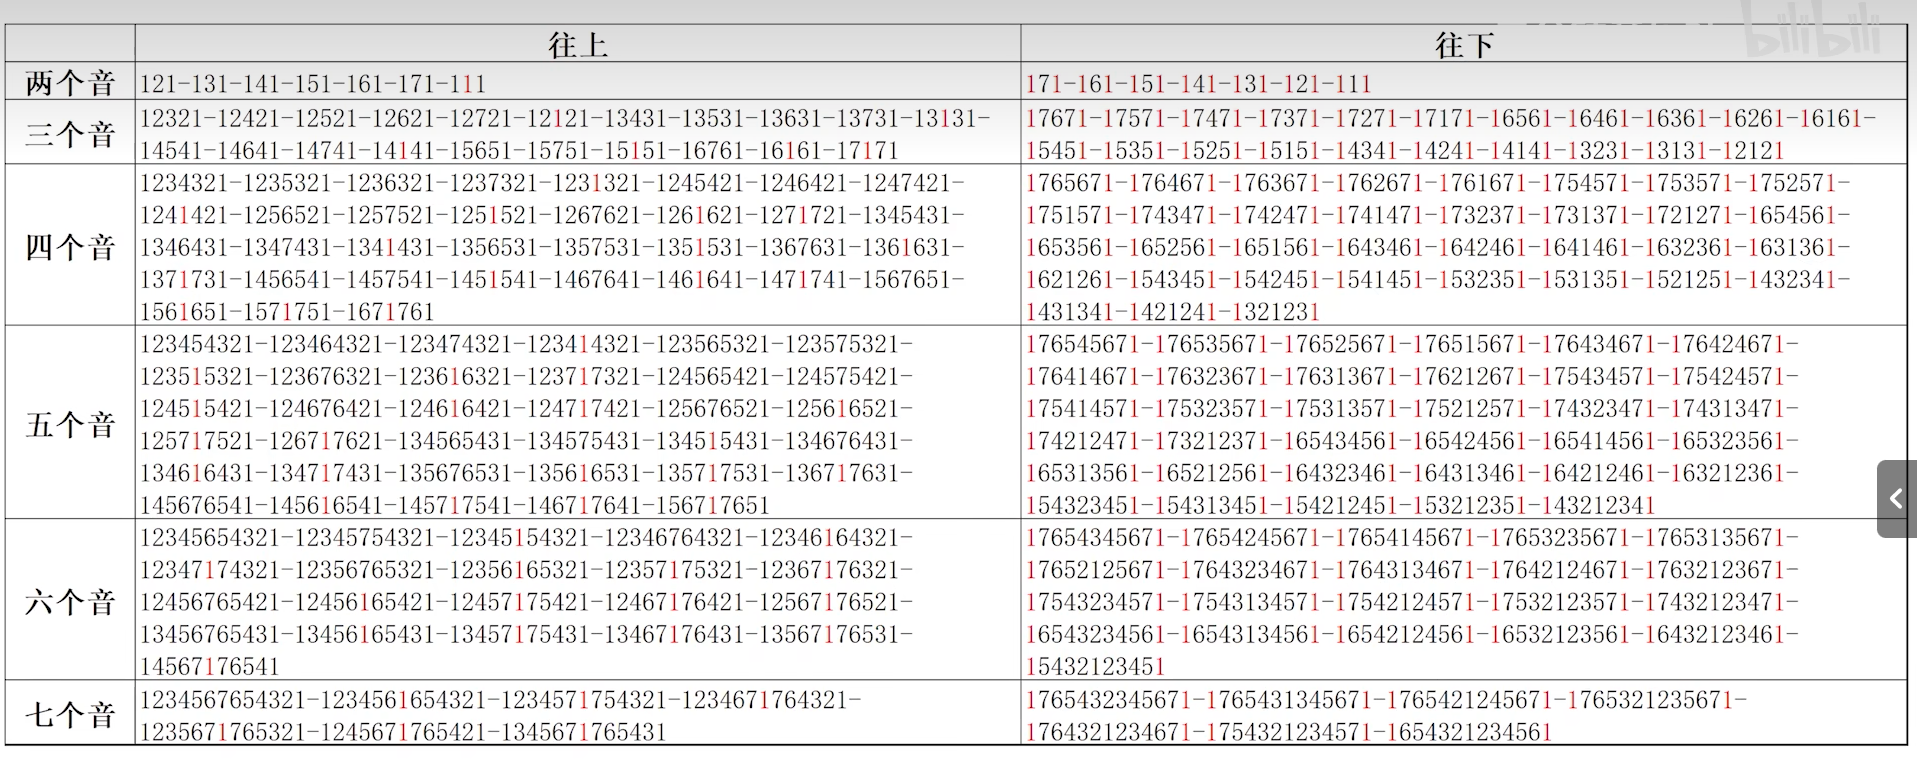The image size is (1917, 768).
Task: Click the 五个音 row label
Action: (x=70, y=424)
